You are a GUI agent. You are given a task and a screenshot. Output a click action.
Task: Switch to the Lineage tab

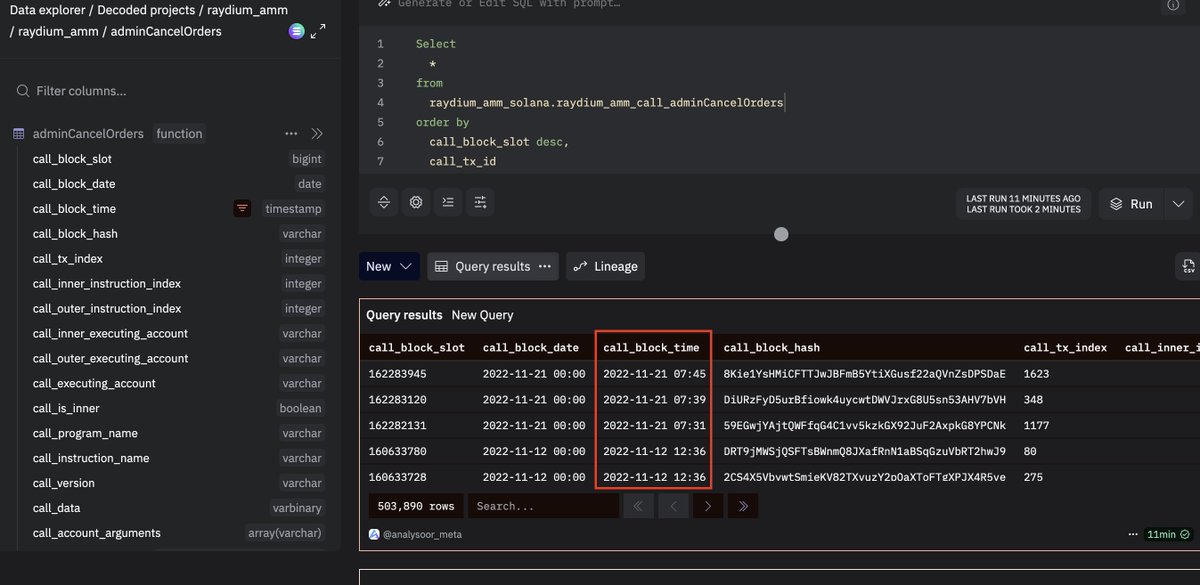click(606, 266)
